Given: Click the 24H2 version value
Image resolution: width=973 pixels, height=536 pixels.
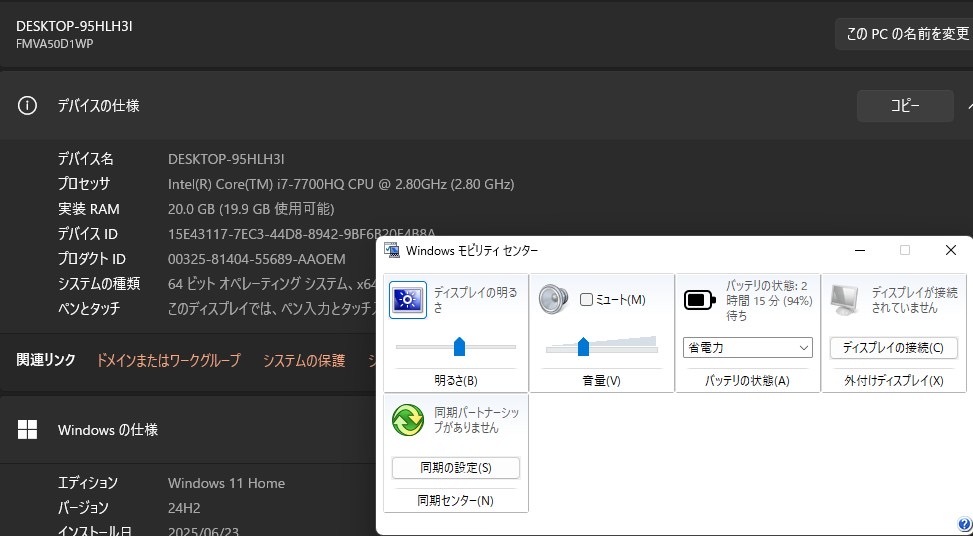Looking at the screenshot, I should point(184,508).
